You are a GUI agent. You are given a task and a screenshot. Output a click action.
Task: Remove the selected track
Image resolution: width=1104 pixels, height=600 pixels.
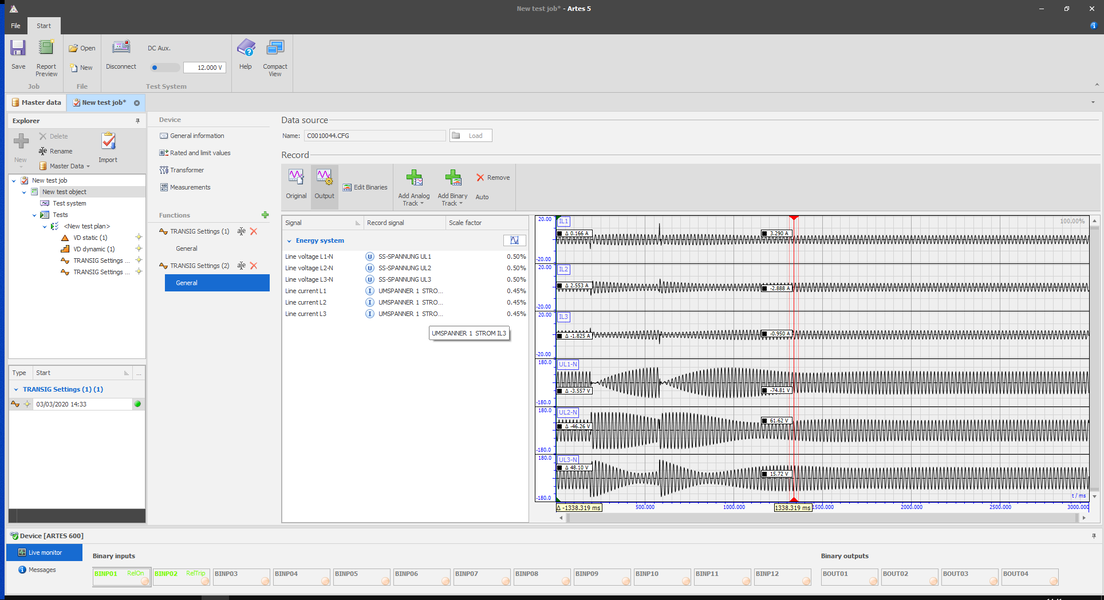click(493, 177)
